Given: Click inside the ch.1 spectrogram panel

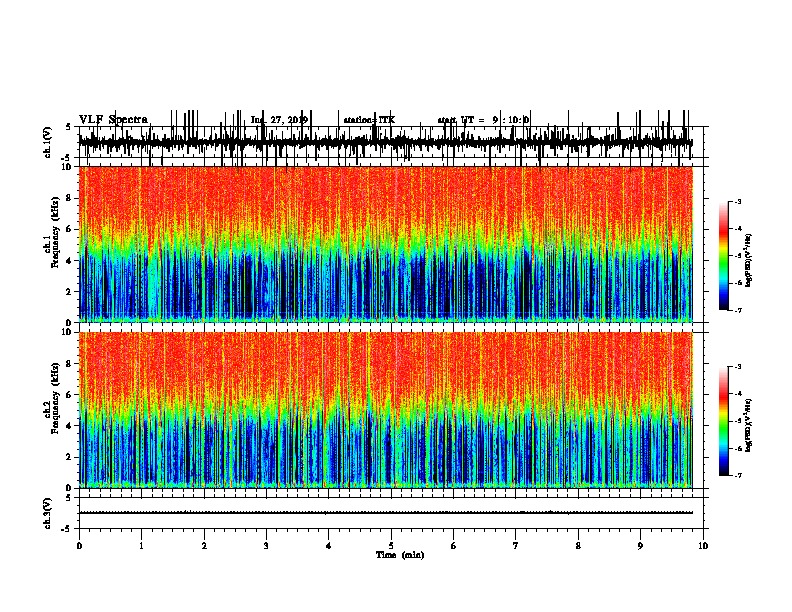Looking at the screenshot, I should coord(385,244).
